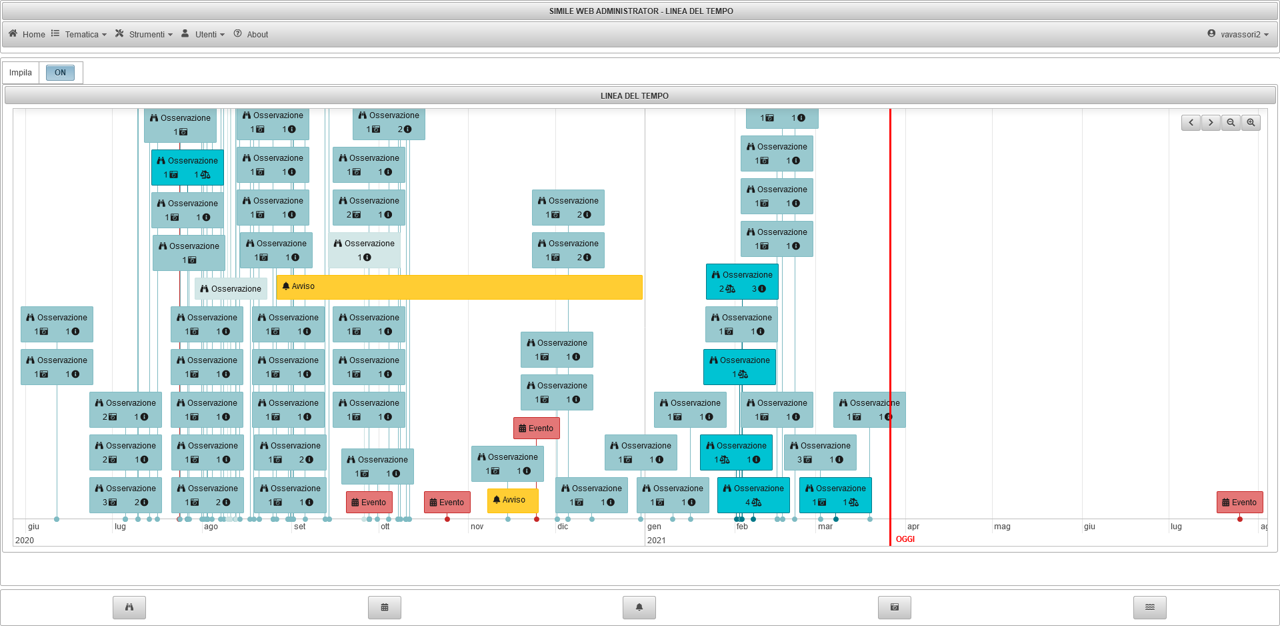Click the list lines button at bottom
Screen dimensions: 1280x626
point(1150,607)
